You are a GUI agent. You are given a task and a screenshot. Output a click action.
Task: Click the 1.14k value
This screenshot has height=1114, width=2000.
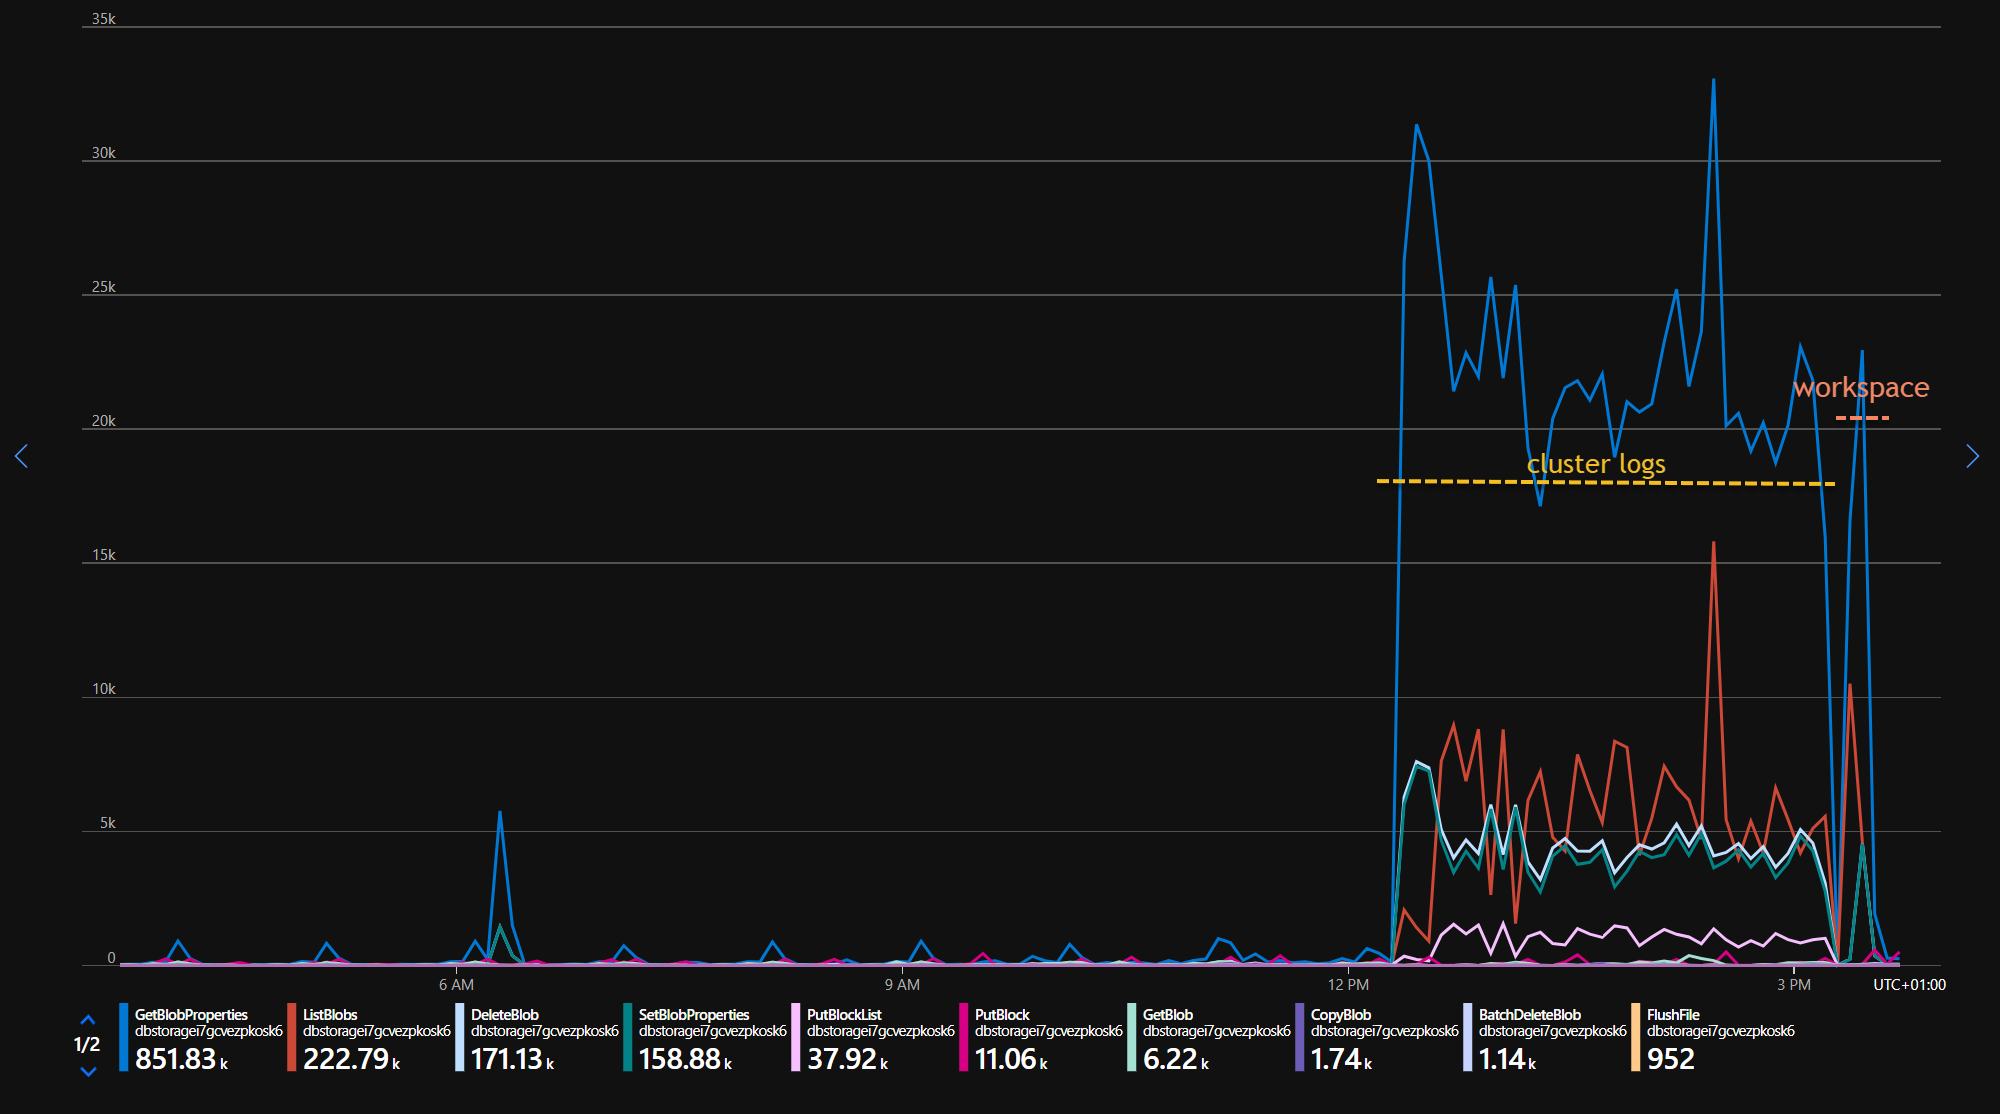[x=1507, y=1059]
